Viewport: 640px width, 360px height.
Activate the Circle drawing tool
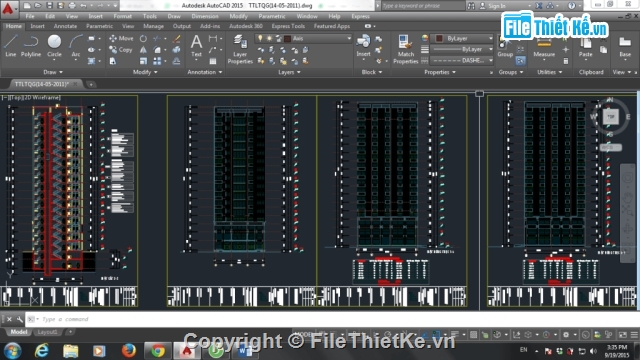point(54,45)
